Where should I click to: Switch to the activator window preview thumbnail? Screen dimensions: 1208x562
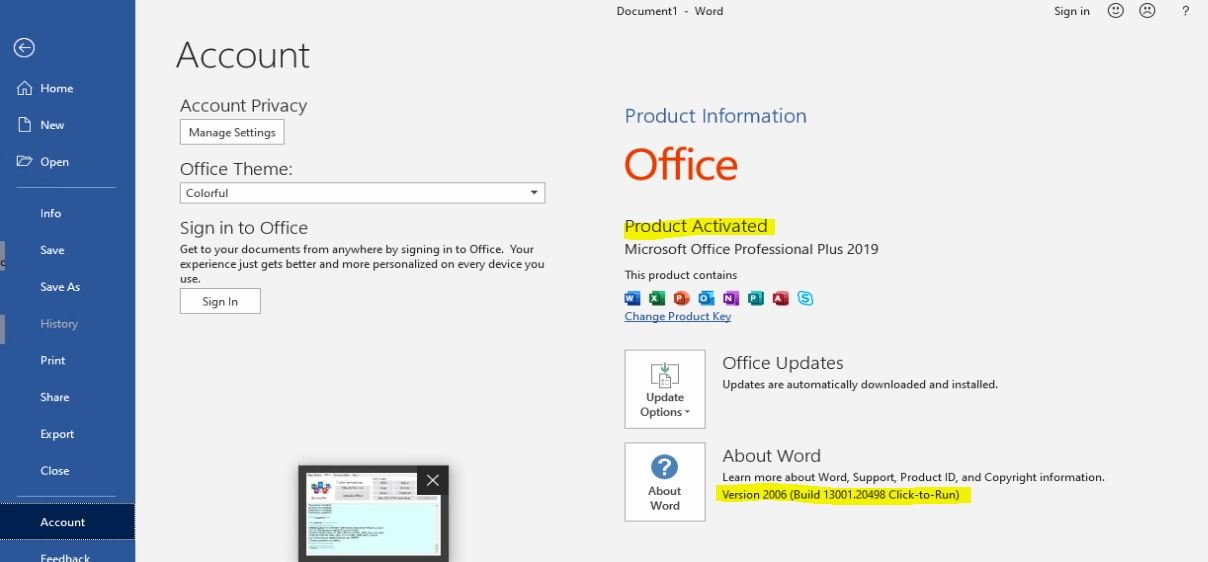(x=373, y=515)
